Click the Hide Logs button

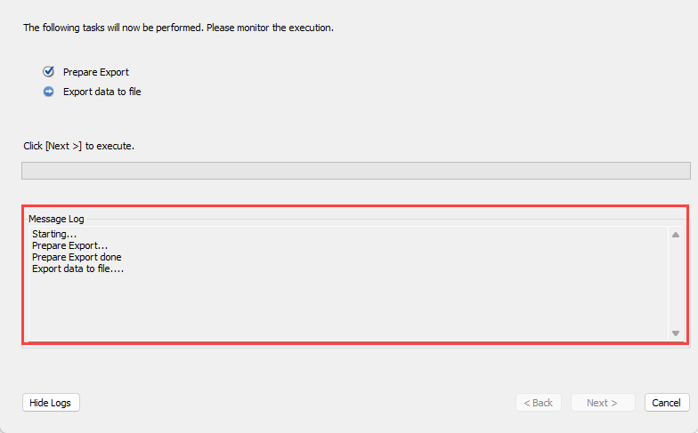[x=51, y=402]
